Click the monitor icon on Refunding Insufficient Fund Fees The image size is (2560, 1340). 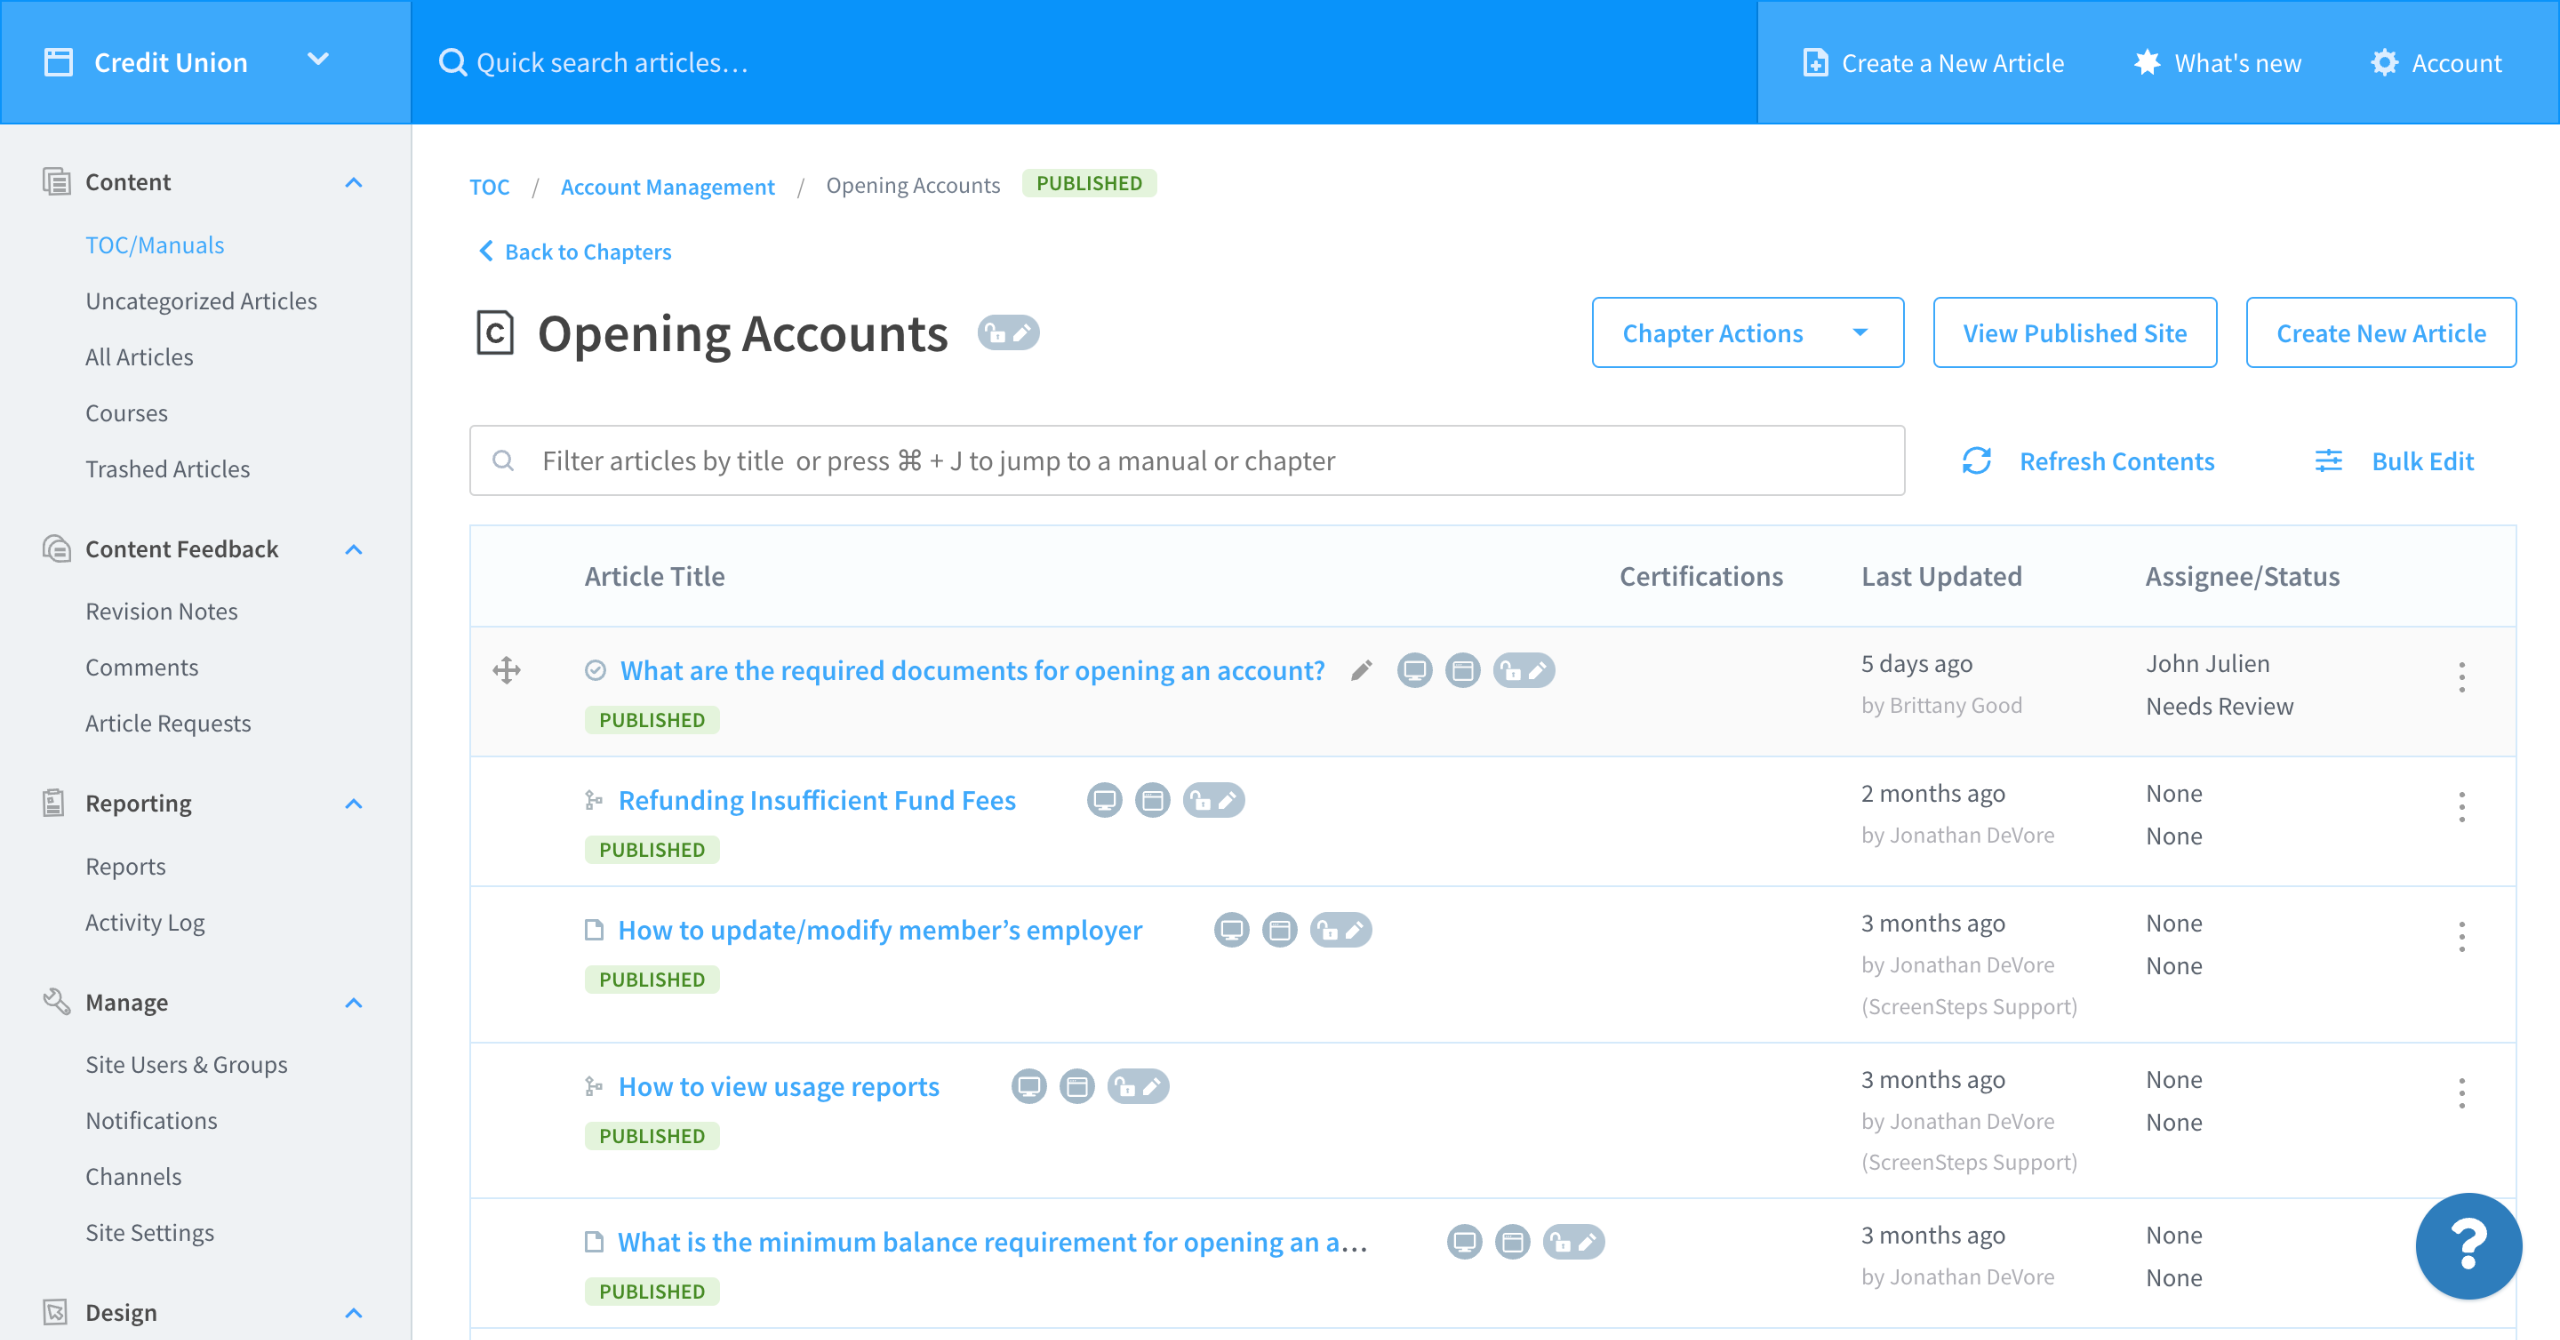1104,800
